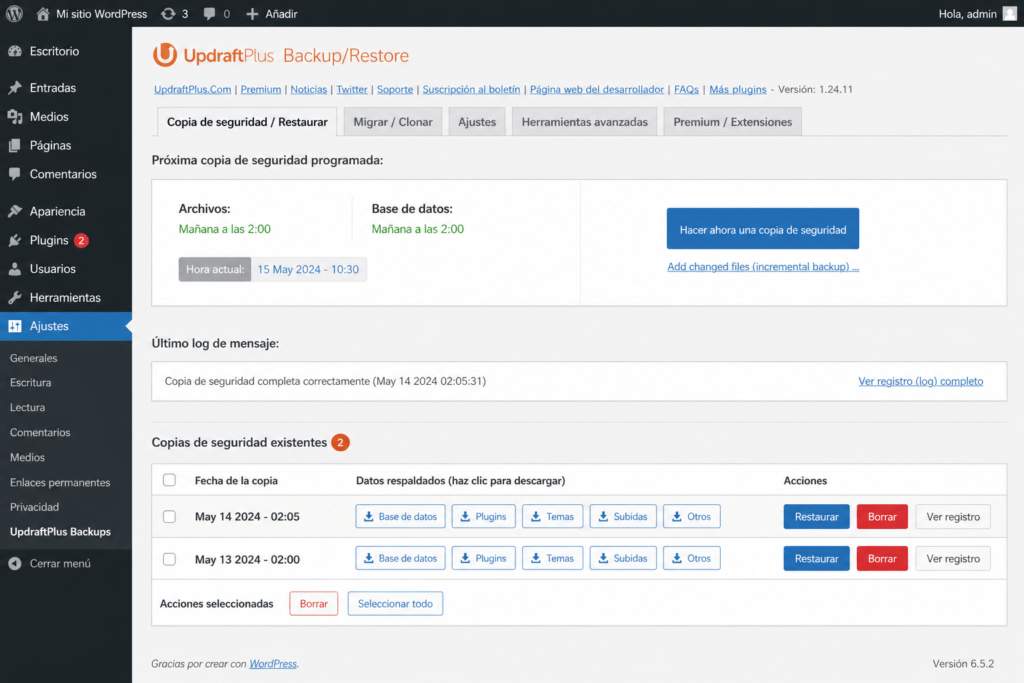Viewport: 1024px width, 683px height.
Task: Click Borrar under Acciones seleccionadas
Action: (x=313, y=603)
